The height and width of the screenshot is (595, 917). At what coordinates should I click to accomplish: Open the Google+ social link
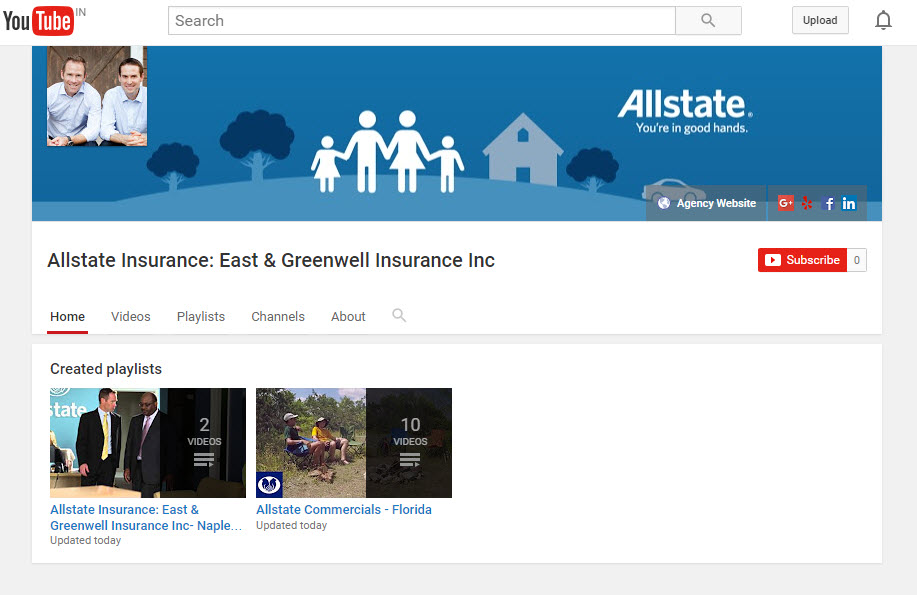coord(785,203)
